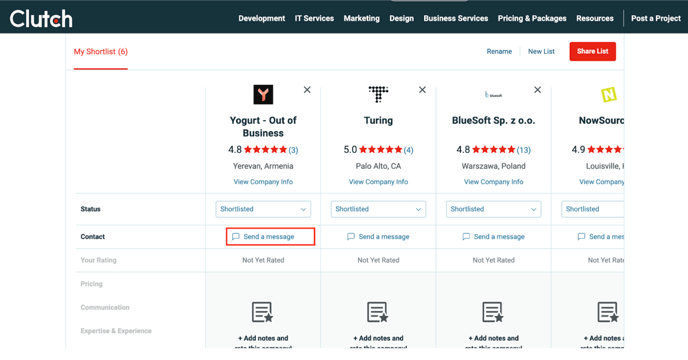Remove Turing from the shortlist
Image resolution: width=688 pixels, height=360 pixels.
[422, 90]
